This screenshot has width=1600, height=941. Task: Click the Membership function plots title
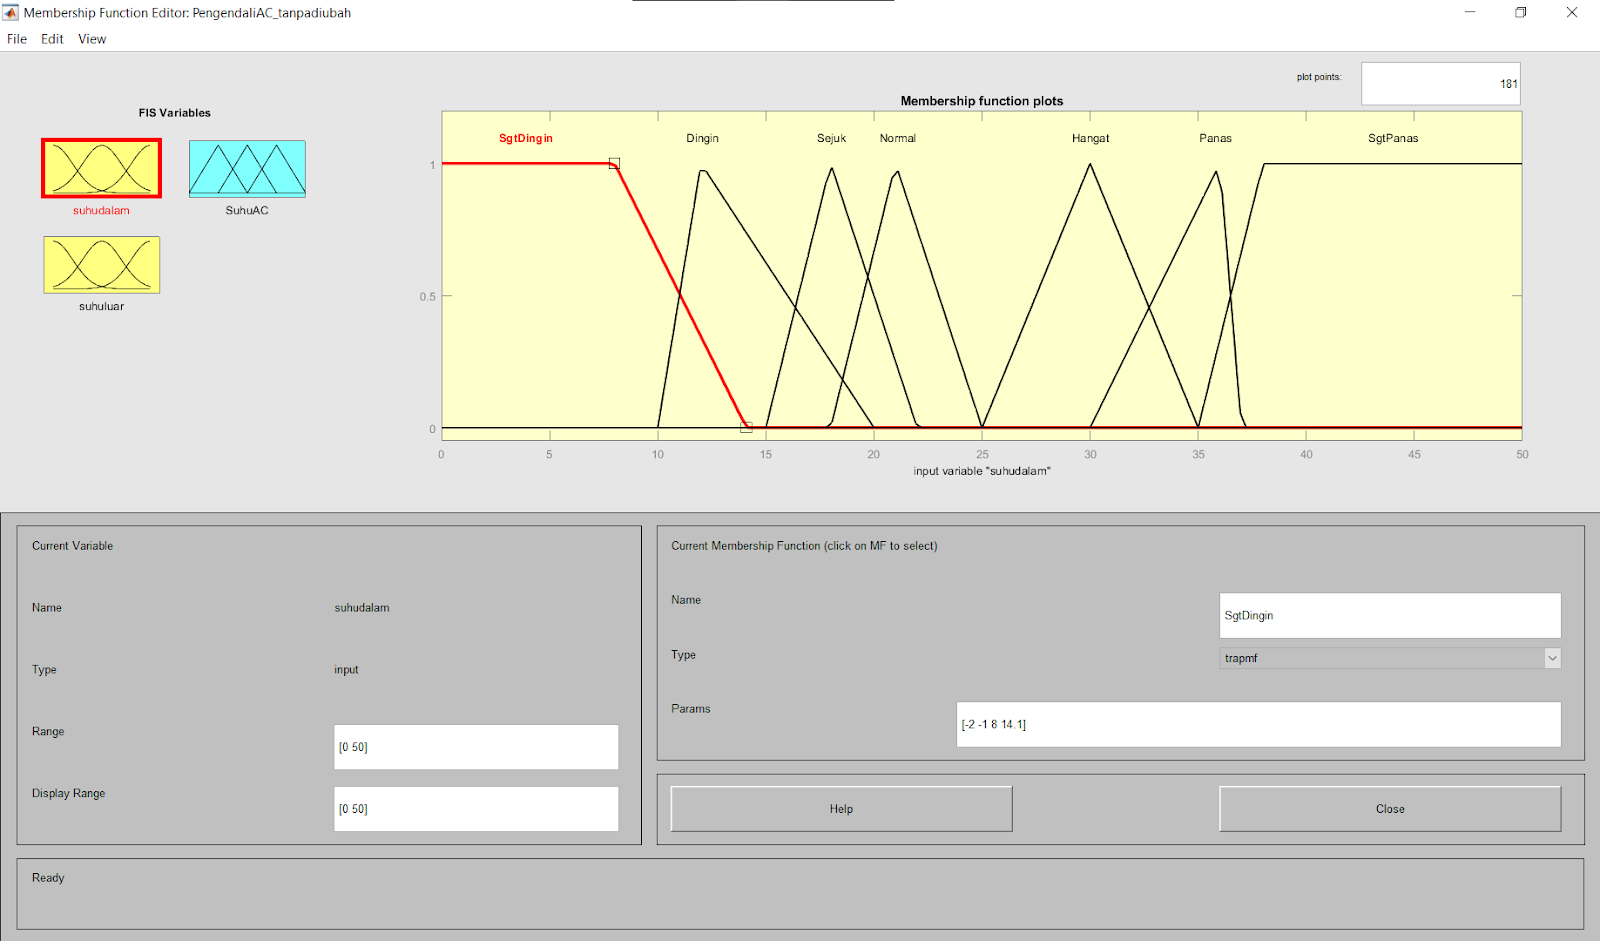(x=982, y=101)
